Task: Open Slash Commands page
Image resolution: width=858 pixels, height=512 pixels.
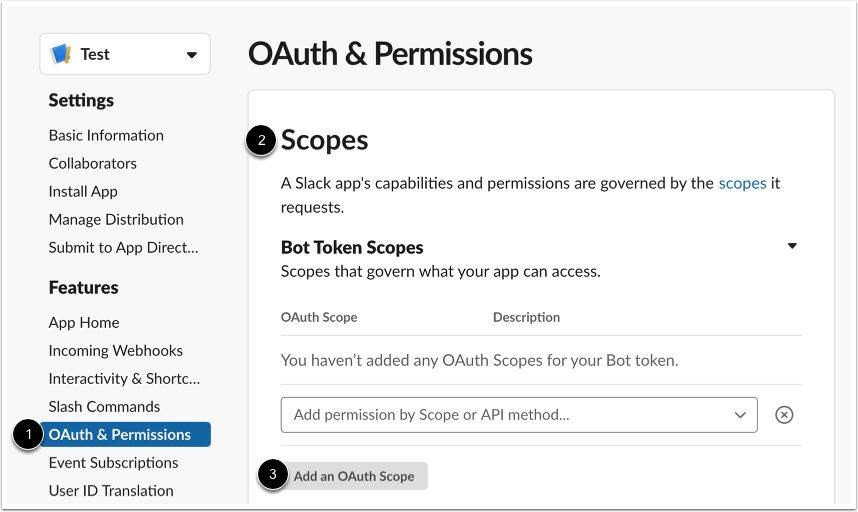Action: [x=104, y=406]
